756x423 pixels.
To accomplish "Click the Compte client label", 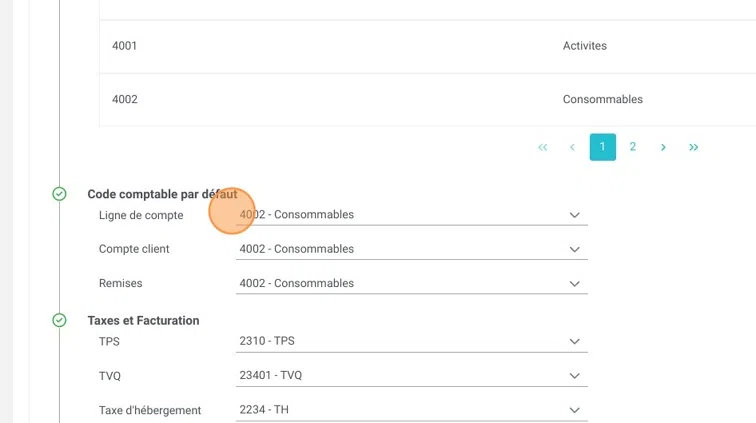I will pos(134,249).
